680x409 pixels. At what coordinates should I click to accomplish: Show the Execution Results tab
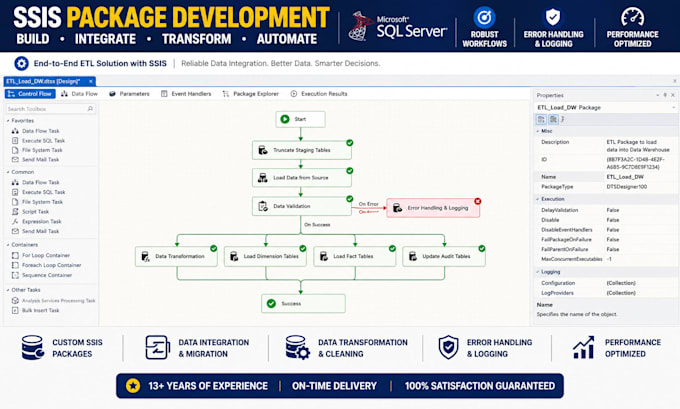point(319,94)
